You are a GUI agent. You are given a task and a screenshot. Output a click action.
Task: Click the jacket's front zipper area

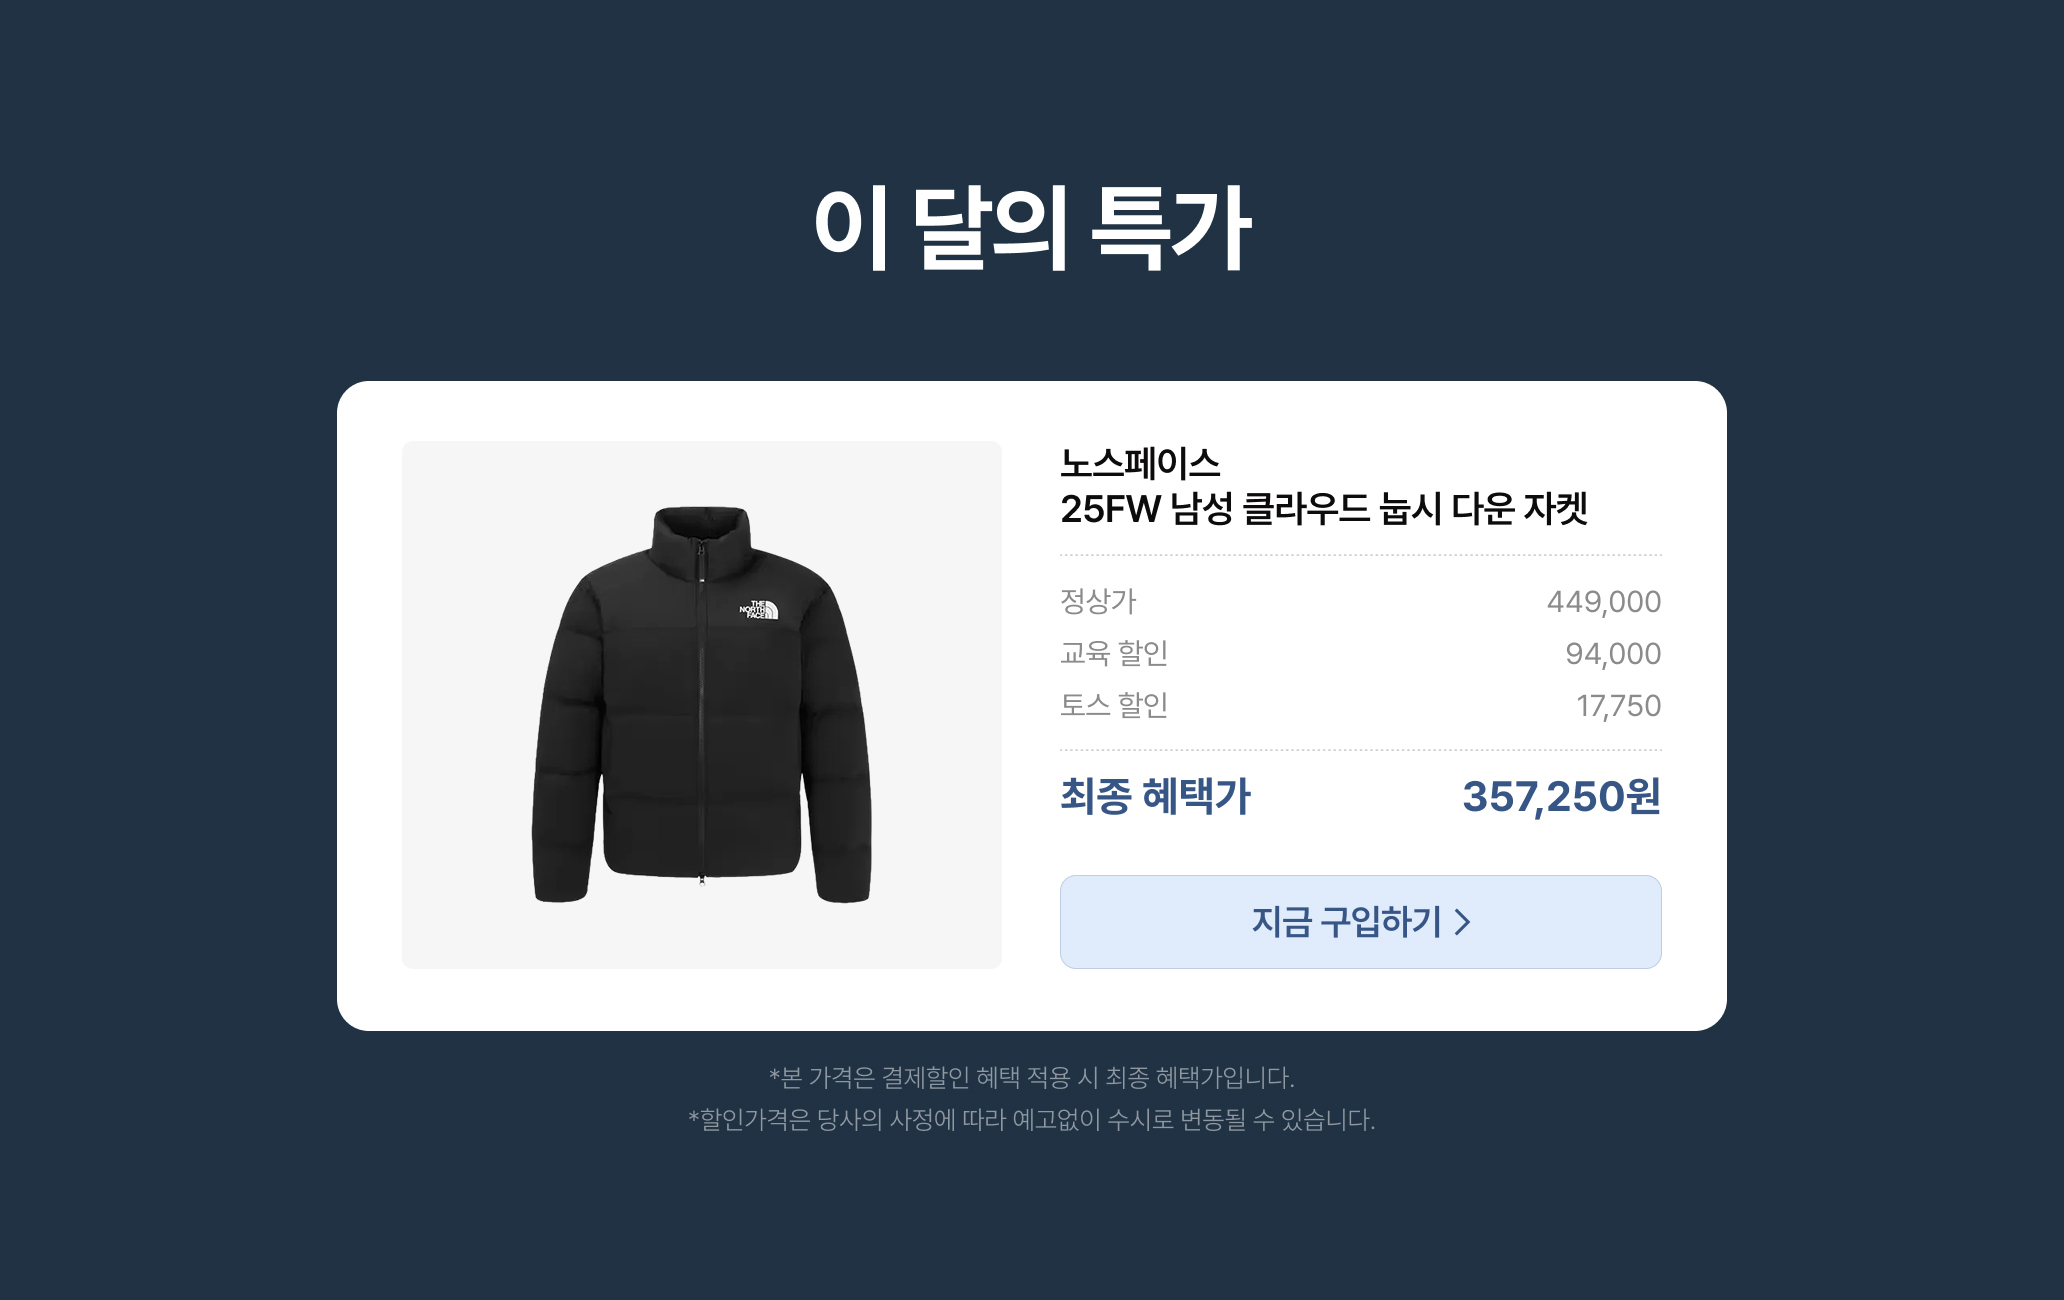point(701,730)
